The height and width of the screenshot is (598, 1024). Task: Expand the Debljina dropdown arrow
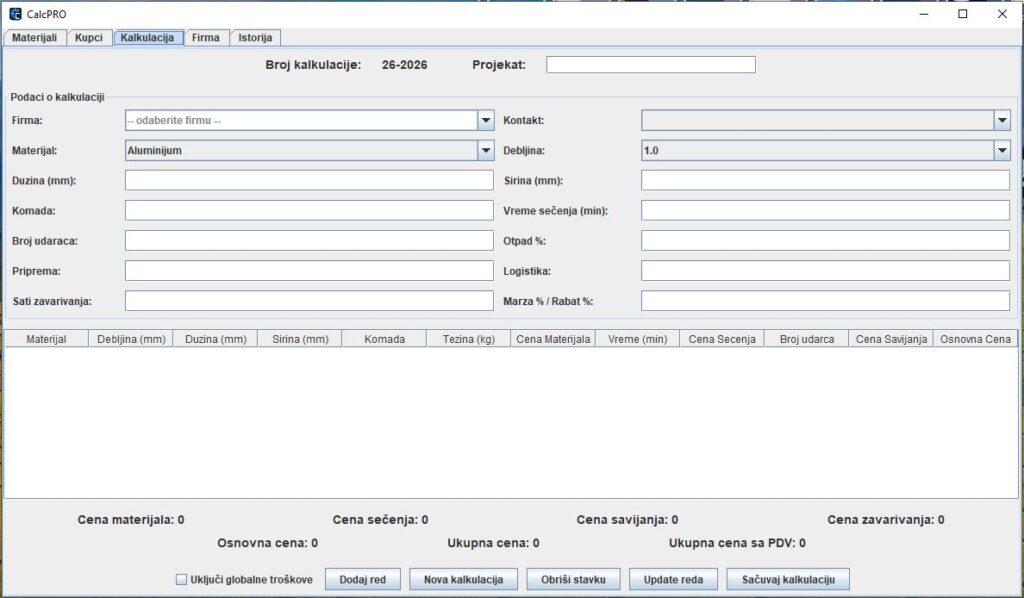click(x=1002, y=150)
